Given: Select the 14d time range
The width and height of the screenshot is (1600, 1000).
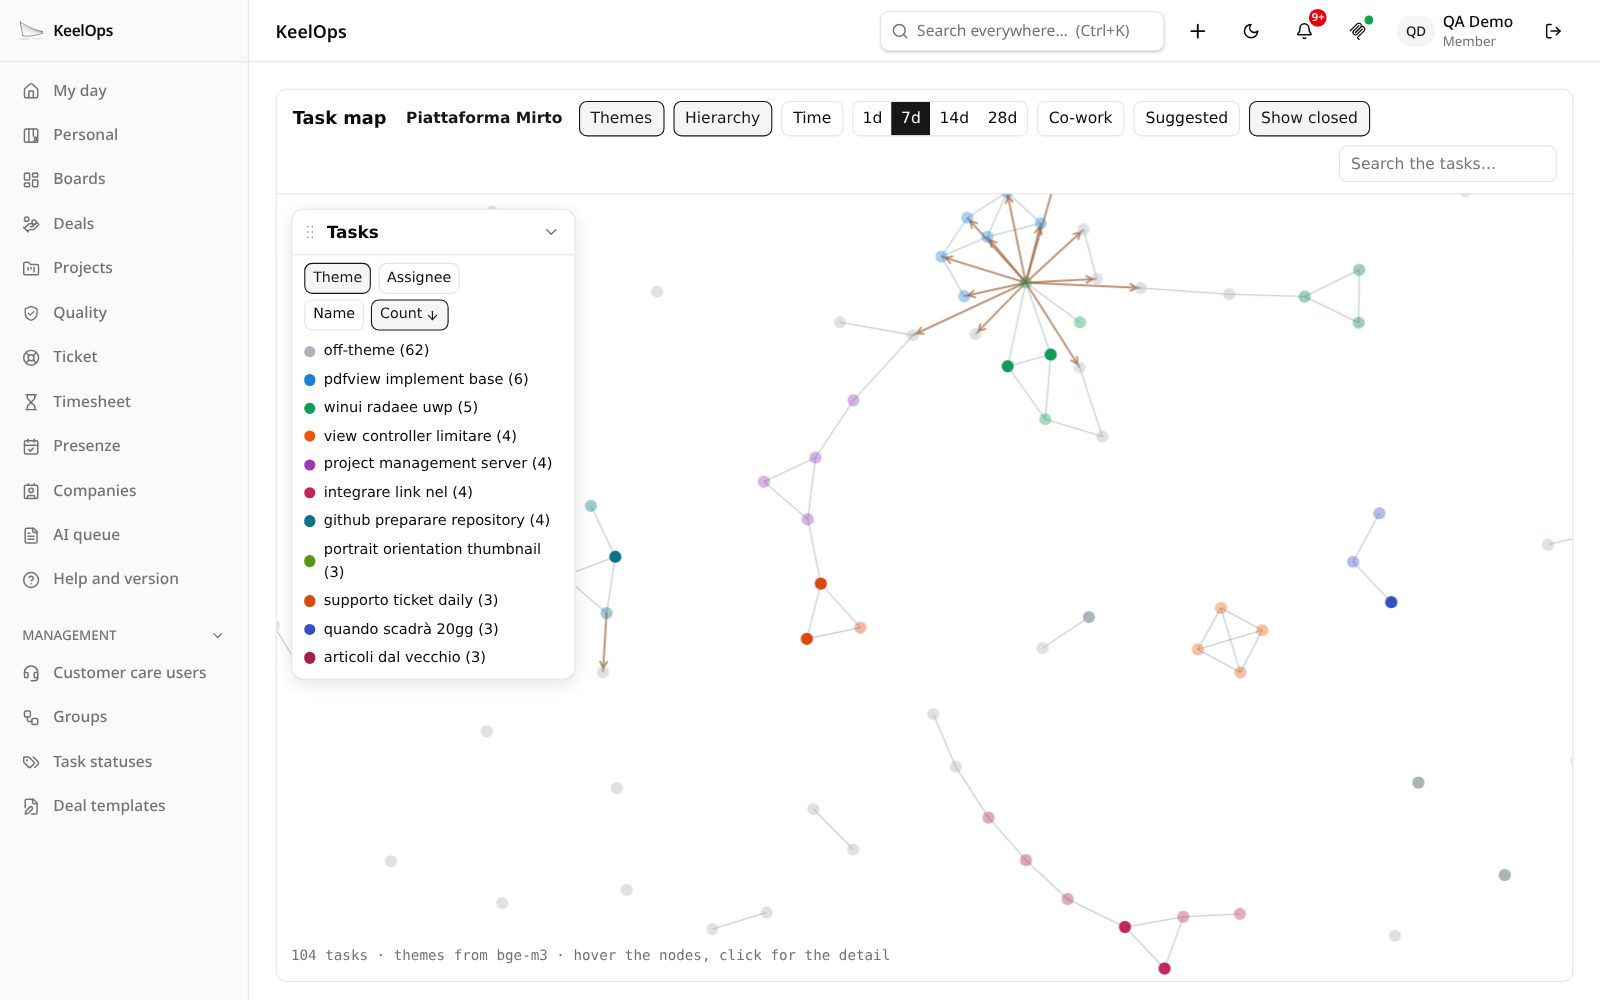Looking at the screenshot, I should tap(954, 118).
